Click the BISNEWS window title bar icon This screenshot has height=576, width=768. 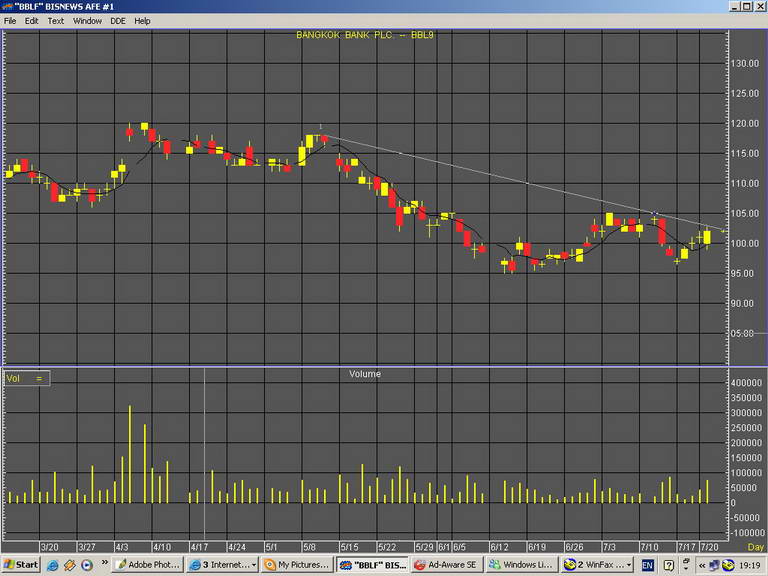[7, 6]
